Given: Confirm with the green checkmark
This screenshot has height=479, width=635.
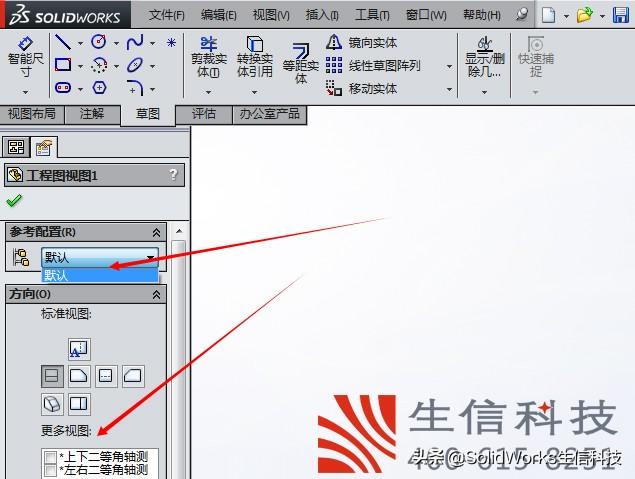Looking at the screenshot, I should pos(14,200).
